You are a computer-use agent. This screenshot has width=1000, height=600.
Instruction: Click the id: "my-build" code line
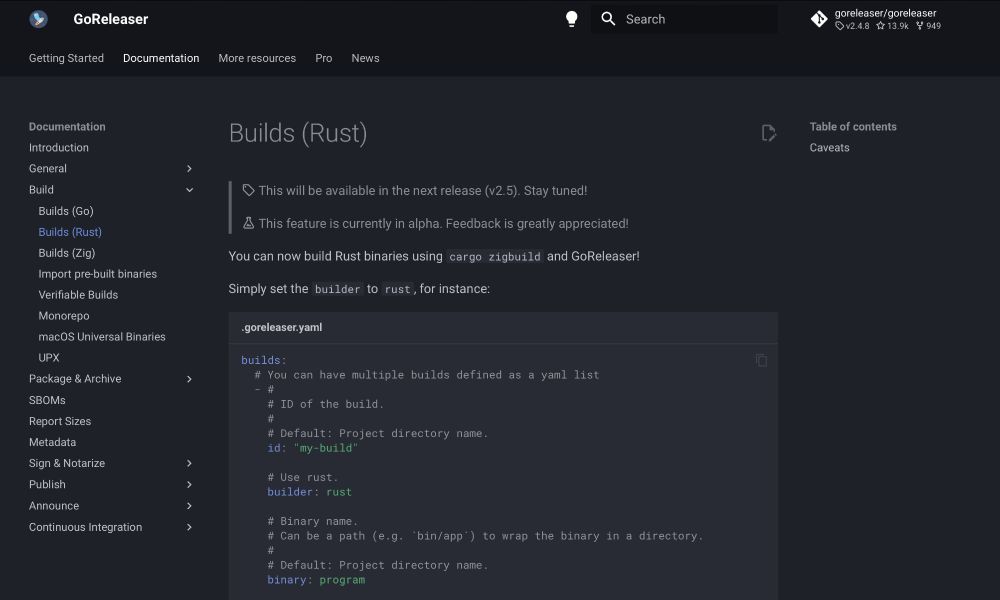coord(312,448)
